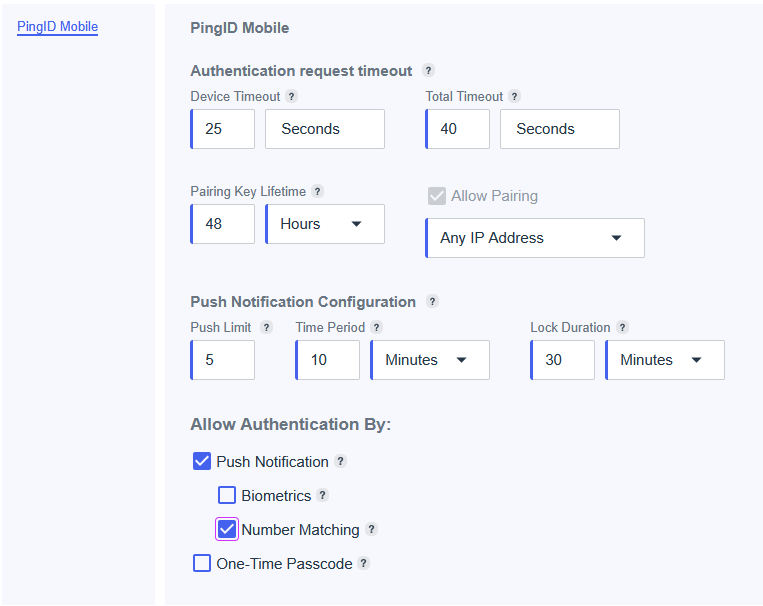
Task: Enable the One-Time Passcode checkbox
Action: [x=202, y=564]
